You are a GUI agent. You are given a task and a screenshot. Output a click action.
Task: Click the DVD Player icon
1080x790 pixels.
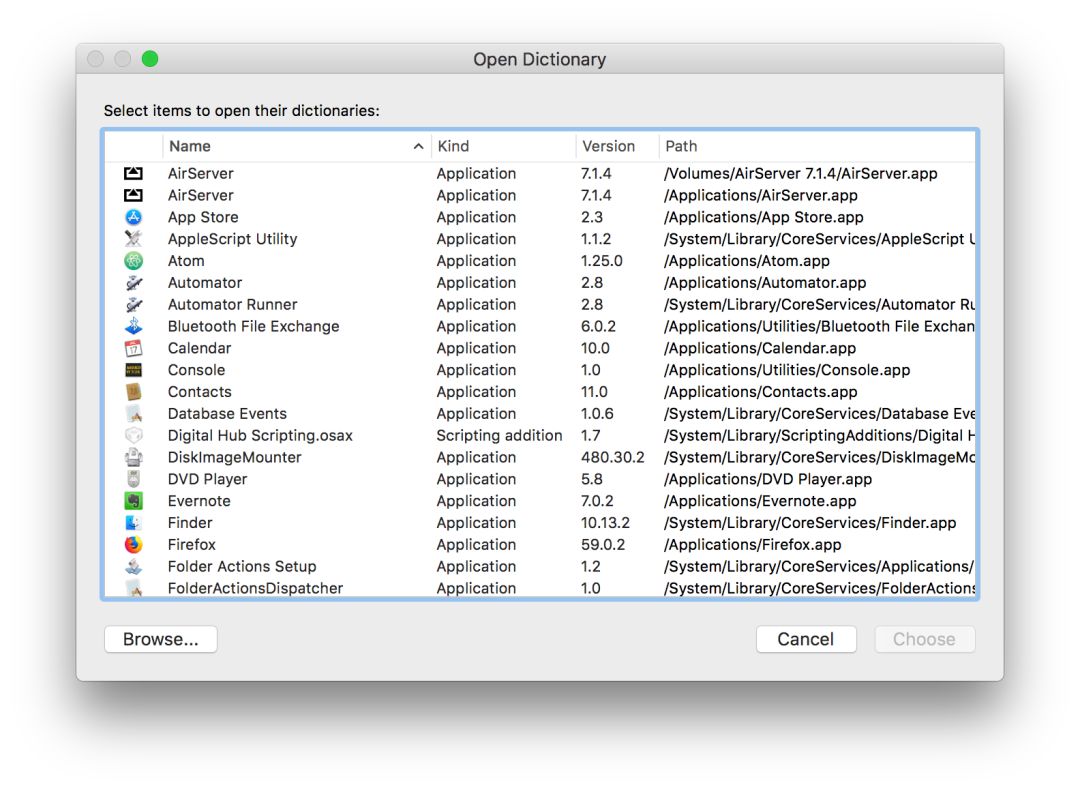point(133,479)
